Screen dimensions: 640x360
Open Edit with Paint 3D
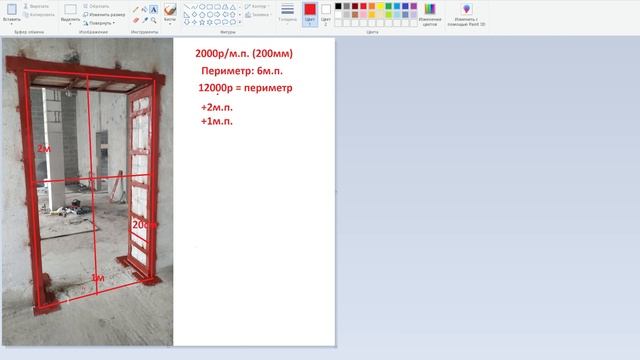[x=466, y=14]
